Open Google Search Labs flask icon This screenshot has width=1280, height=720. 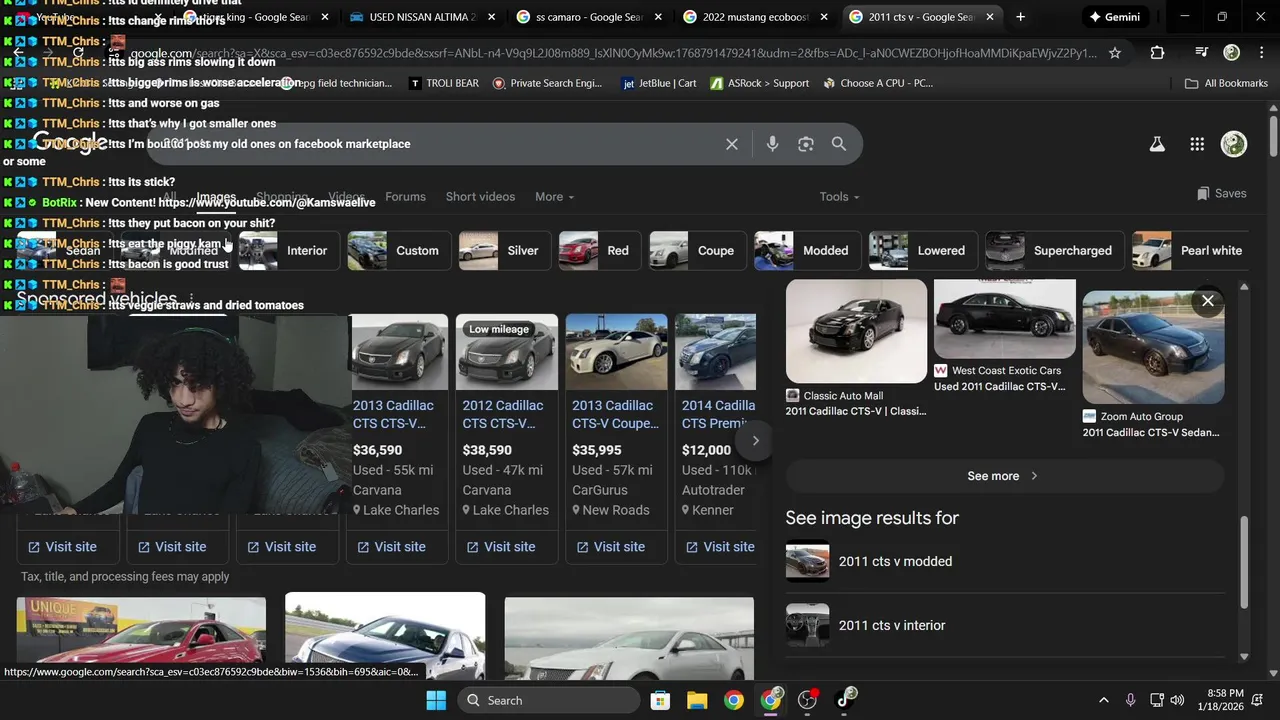[1157, 144]
